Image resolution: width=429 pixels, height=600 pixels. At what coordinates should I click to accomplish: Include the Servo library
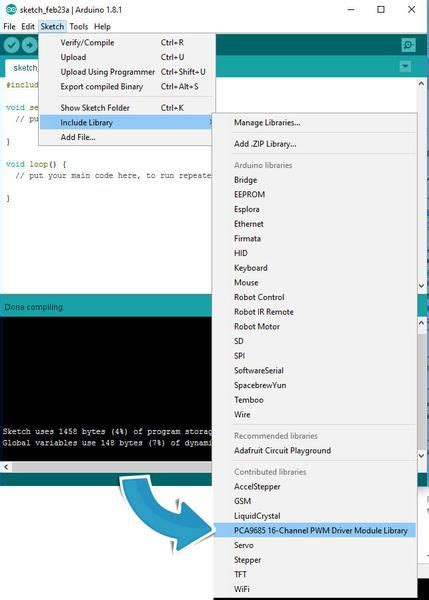tap(315, 545)
